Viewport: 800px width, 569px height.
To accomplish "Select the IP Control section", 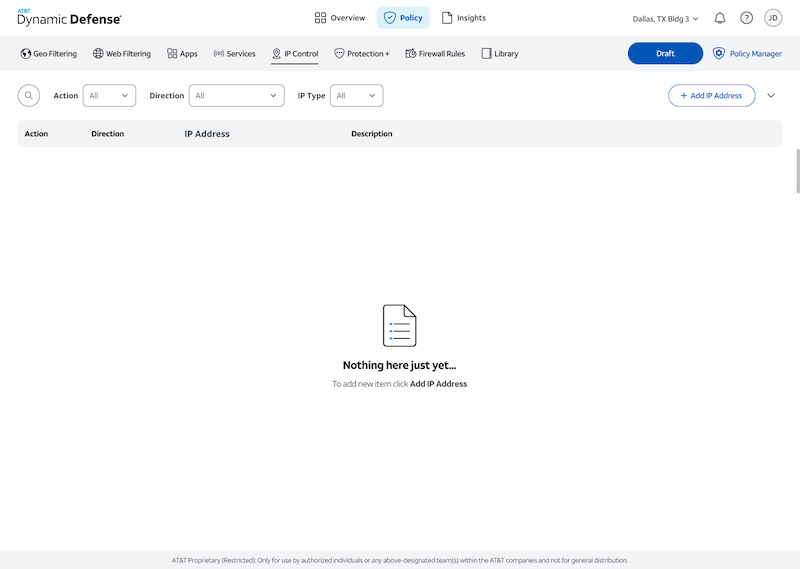I will click(x=295, y=54).
